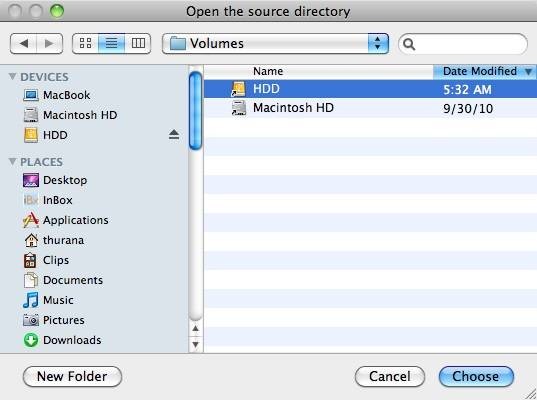
Task: Open Documents from the sidebar
Action: pyautogui.click(x=73, y=280)
